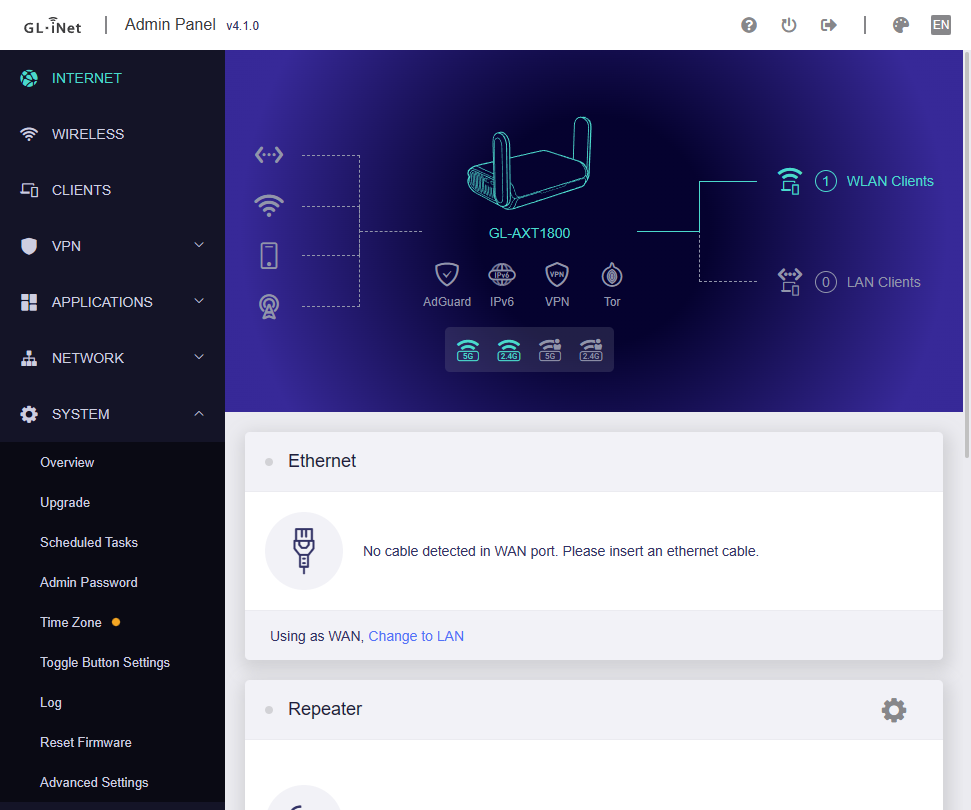
Task: Click the page vertical scrollbar
Action: pyautogui.click(x=967, y=255)
